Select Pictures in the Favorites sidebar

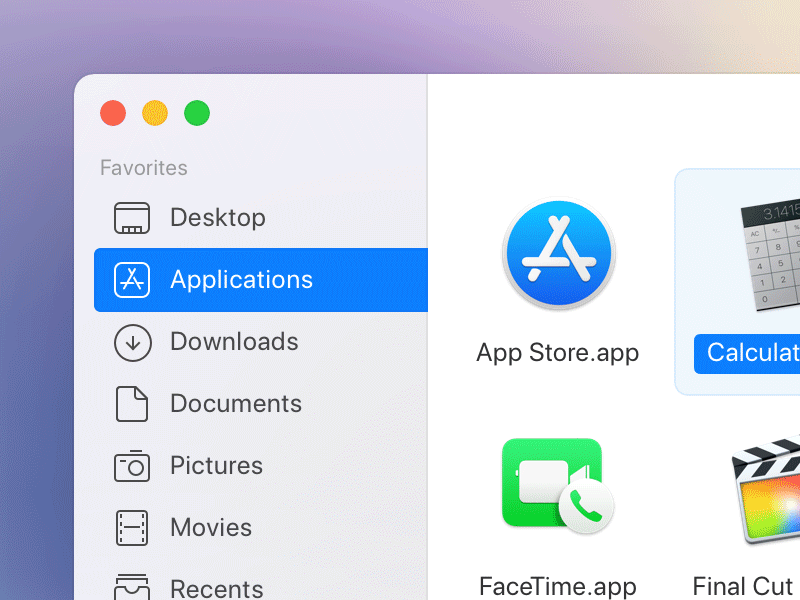(x=217, y=465)
